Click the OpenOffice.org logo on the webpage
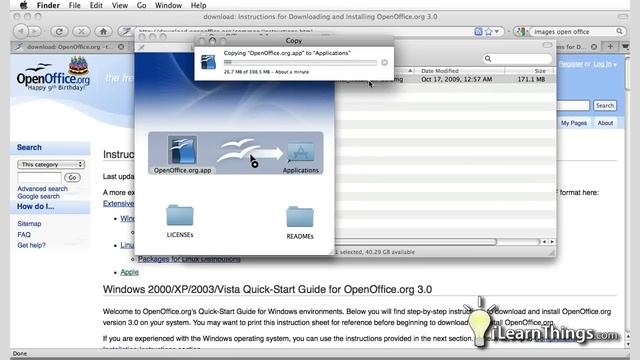640x360 pixels. [x=53, y=75]
